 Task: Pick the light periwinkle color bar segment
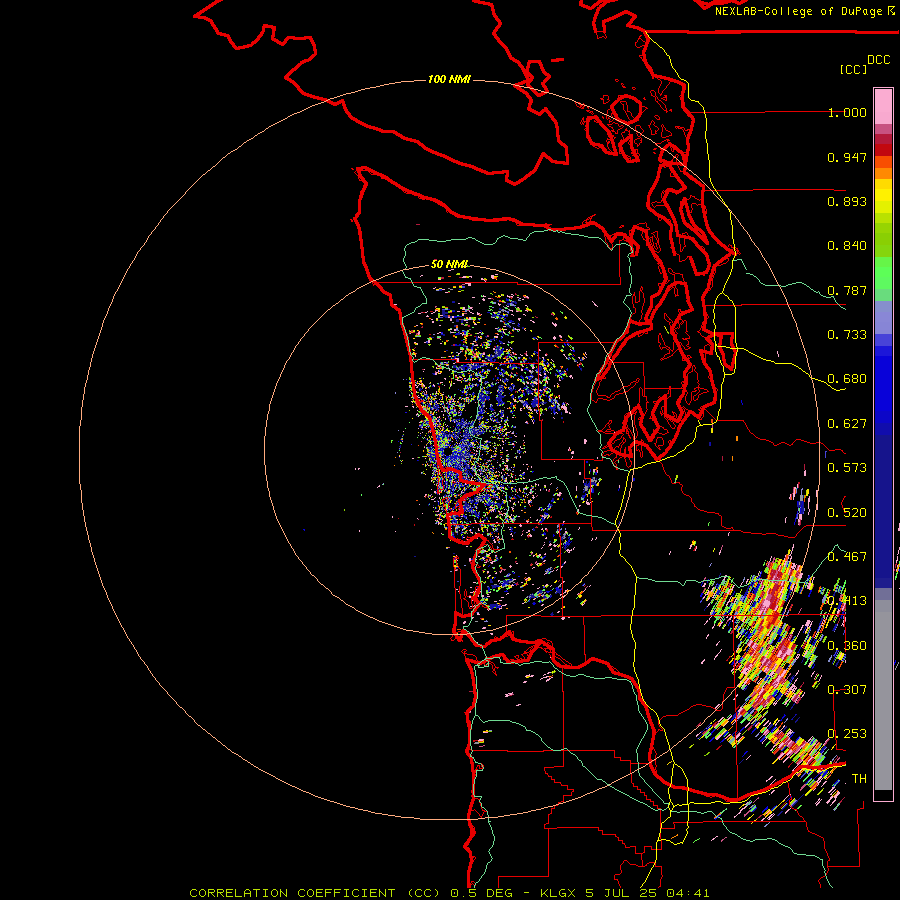point(883,317)
